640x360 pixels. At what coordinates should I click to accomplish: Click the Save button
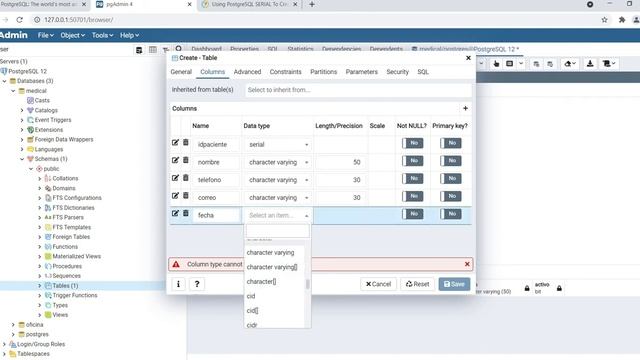pyautogui.click(x=454, y=284)
